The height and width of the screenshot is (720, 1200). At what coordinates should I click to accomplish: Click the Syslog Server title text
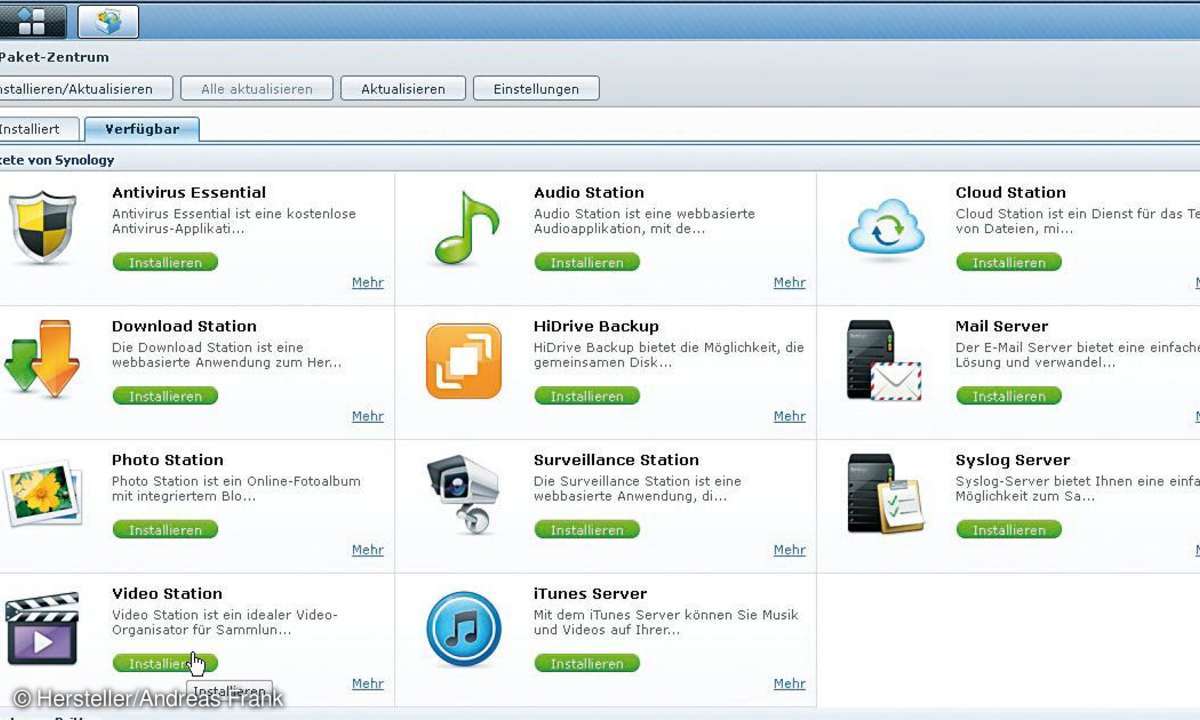tap(1013, 460)
